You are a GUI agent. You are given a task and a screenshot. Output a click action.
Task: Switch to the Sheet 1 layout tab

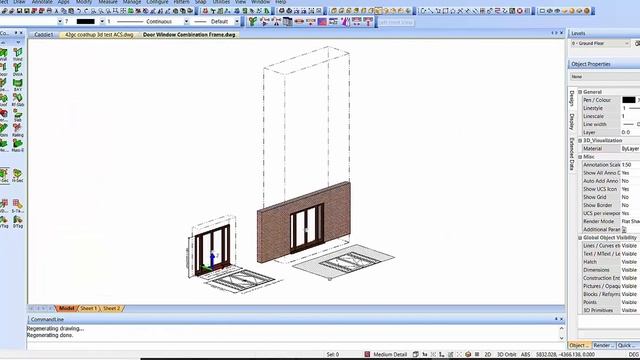88,308
